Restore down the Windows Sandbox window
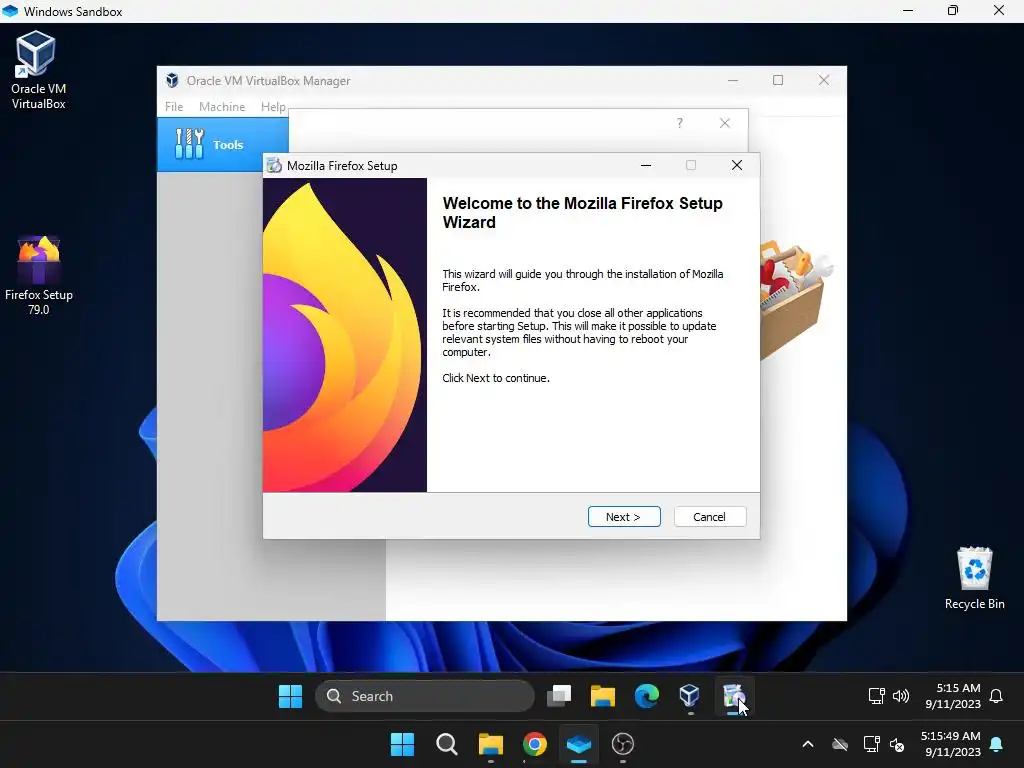The height and width of the screenshot is (768, 1024). click(x=953, y=10)
